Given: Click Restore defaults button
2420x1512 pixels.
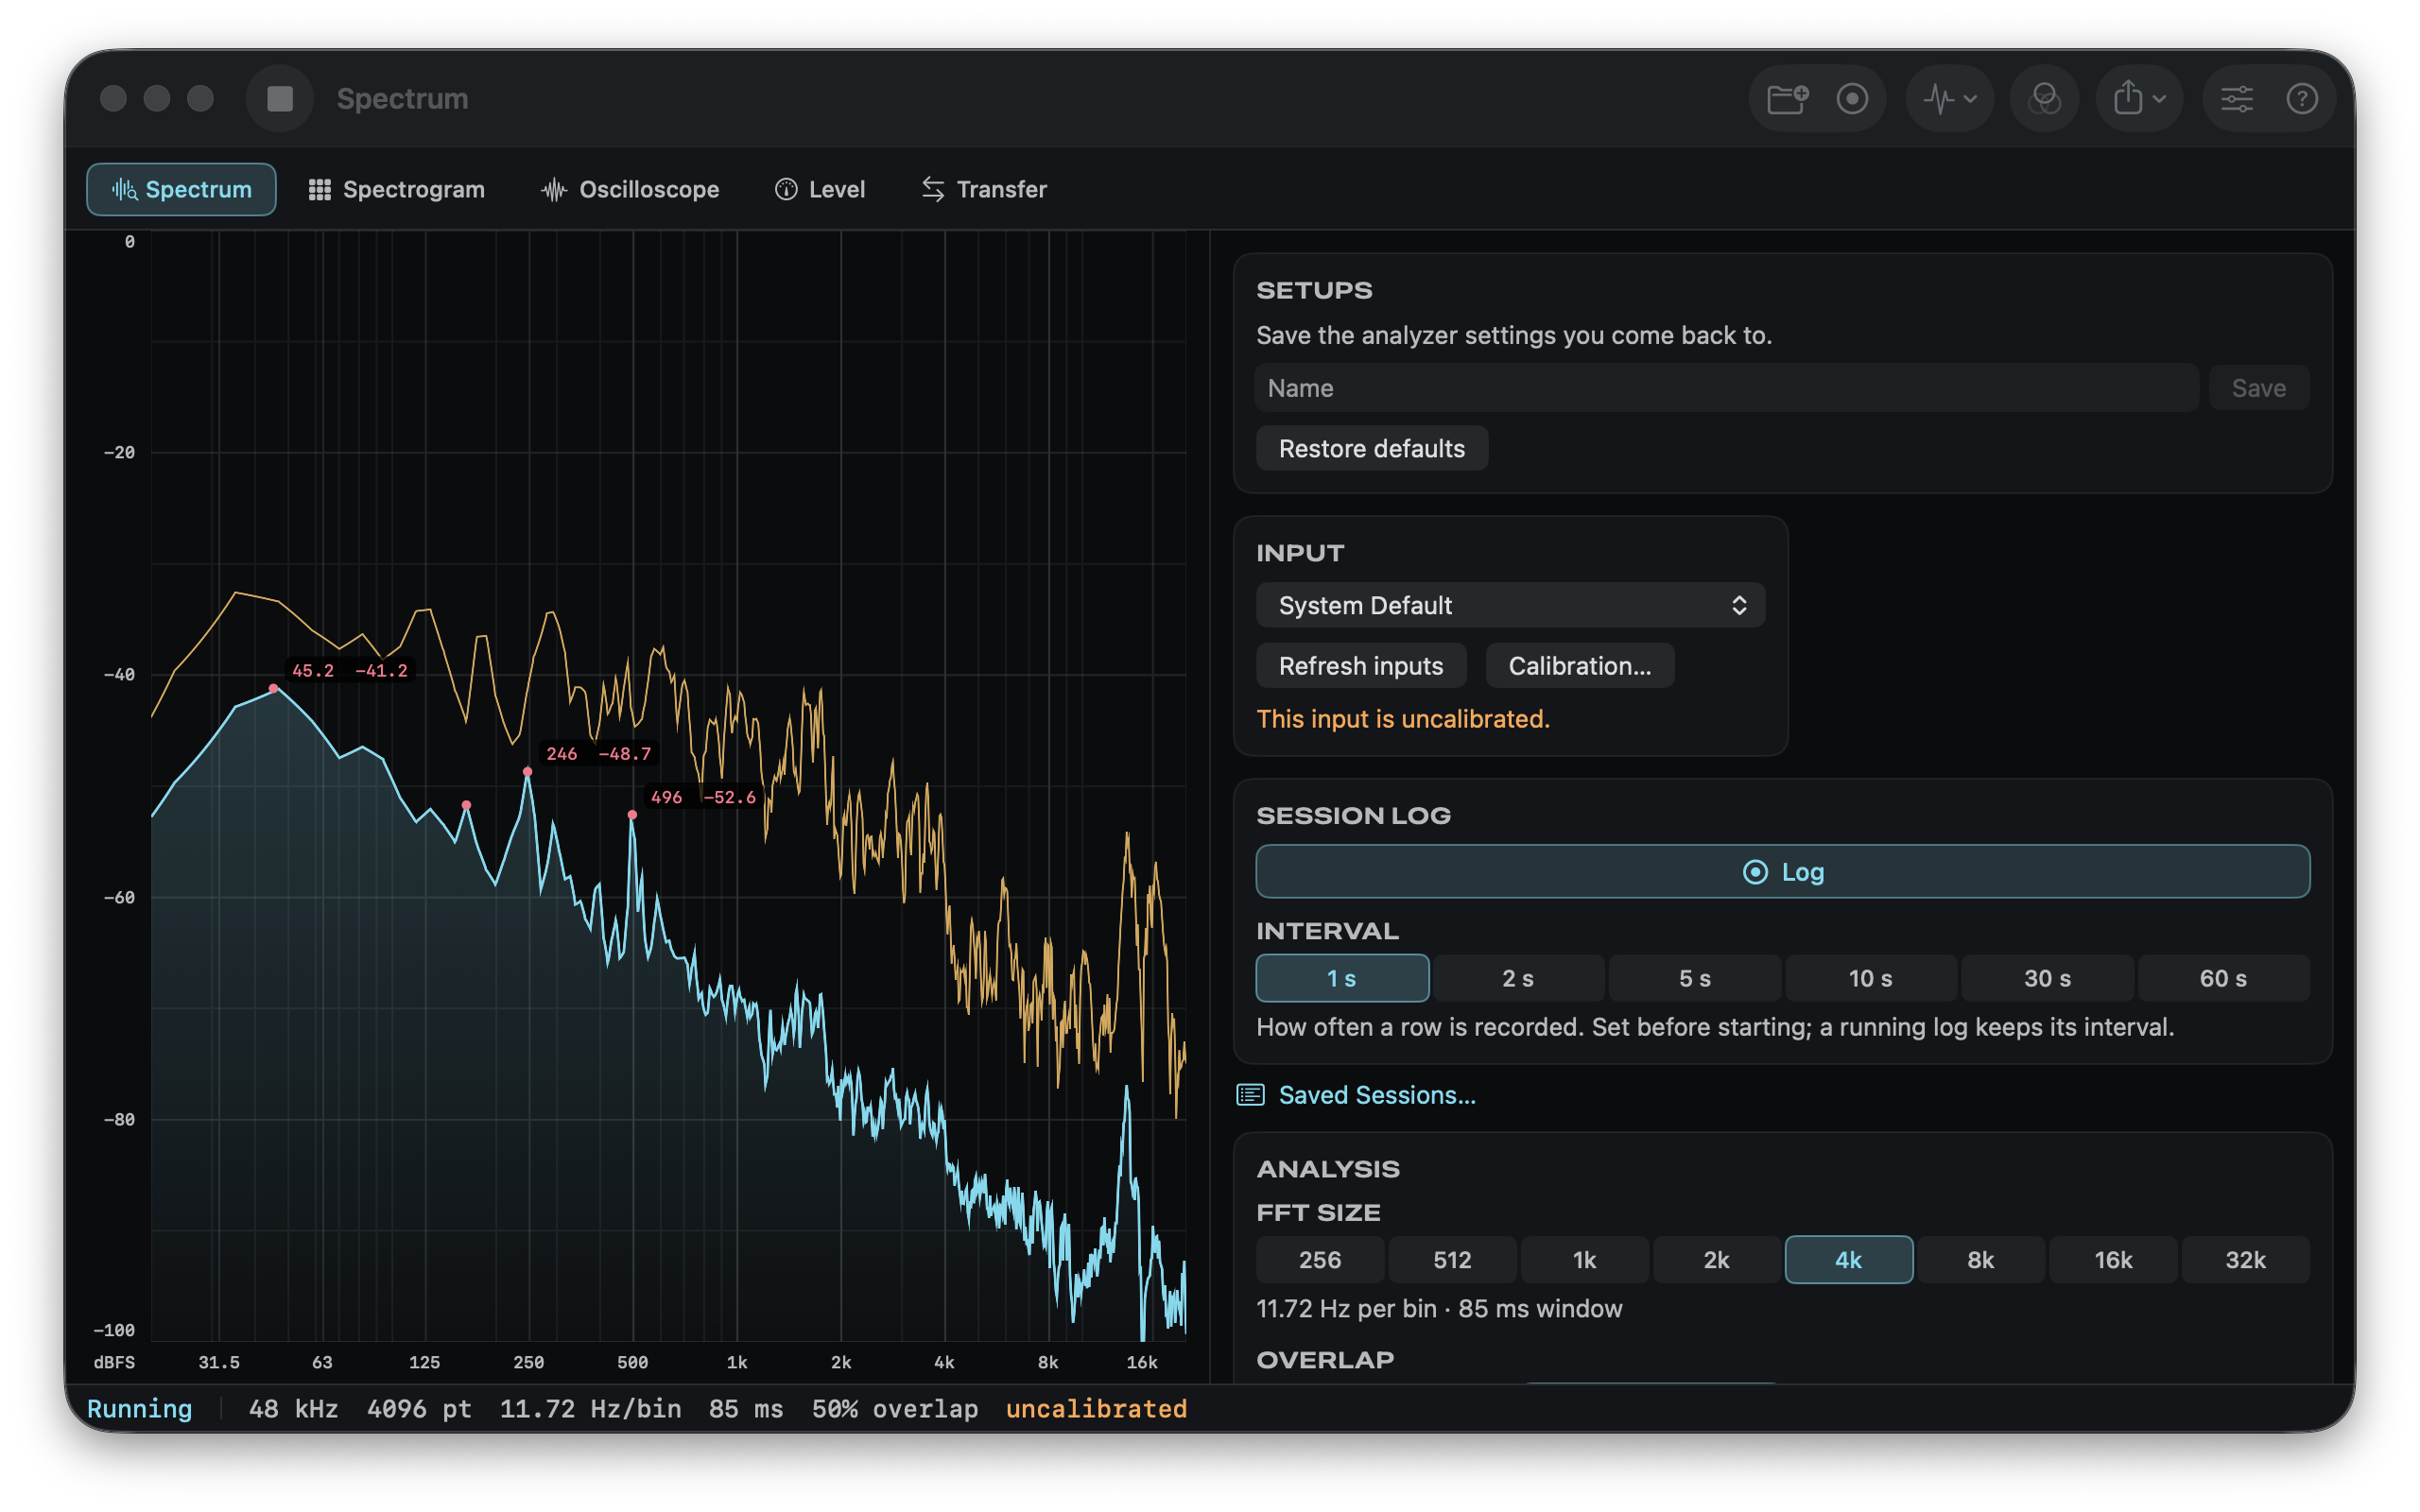Looking at the screenshot, I should pyautogui.click(x=1372, y=448).
